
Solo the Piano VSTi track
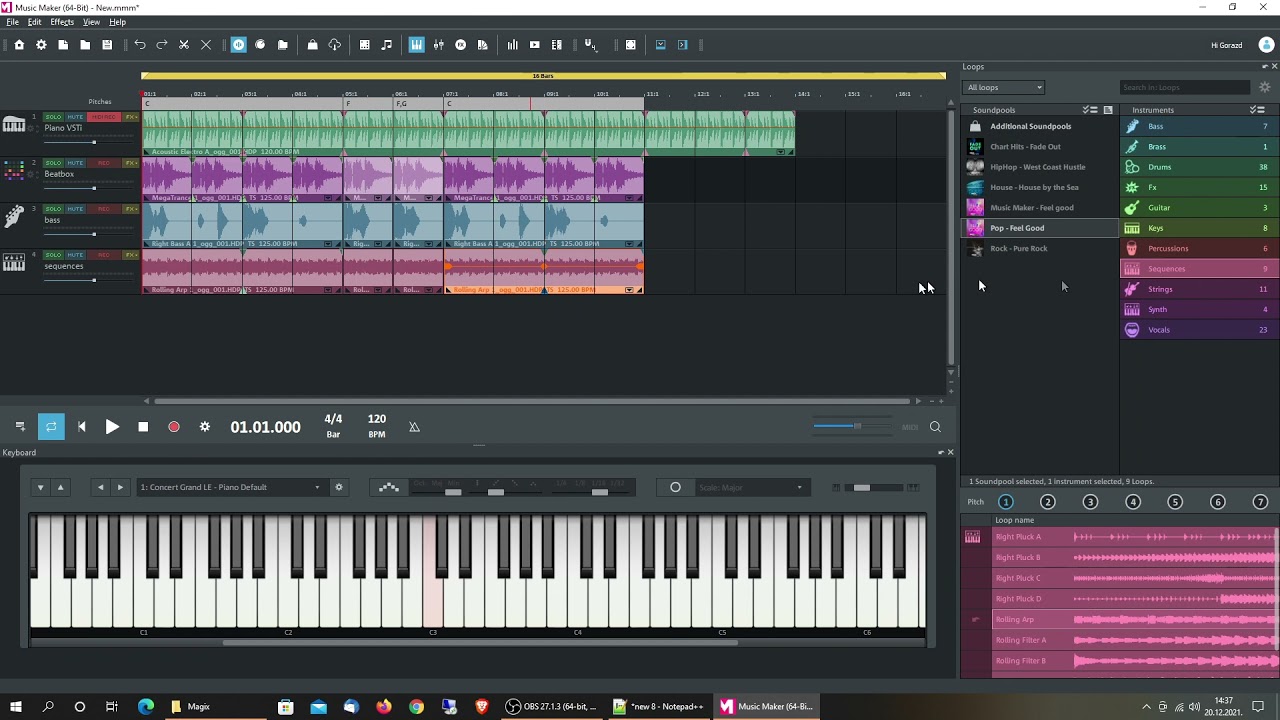point(53,117)
